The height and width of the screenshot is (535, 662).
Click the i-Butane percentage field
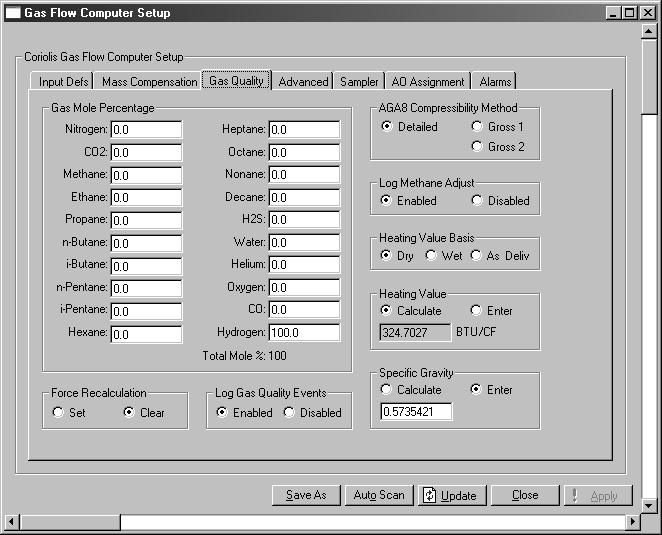point(146,266)
